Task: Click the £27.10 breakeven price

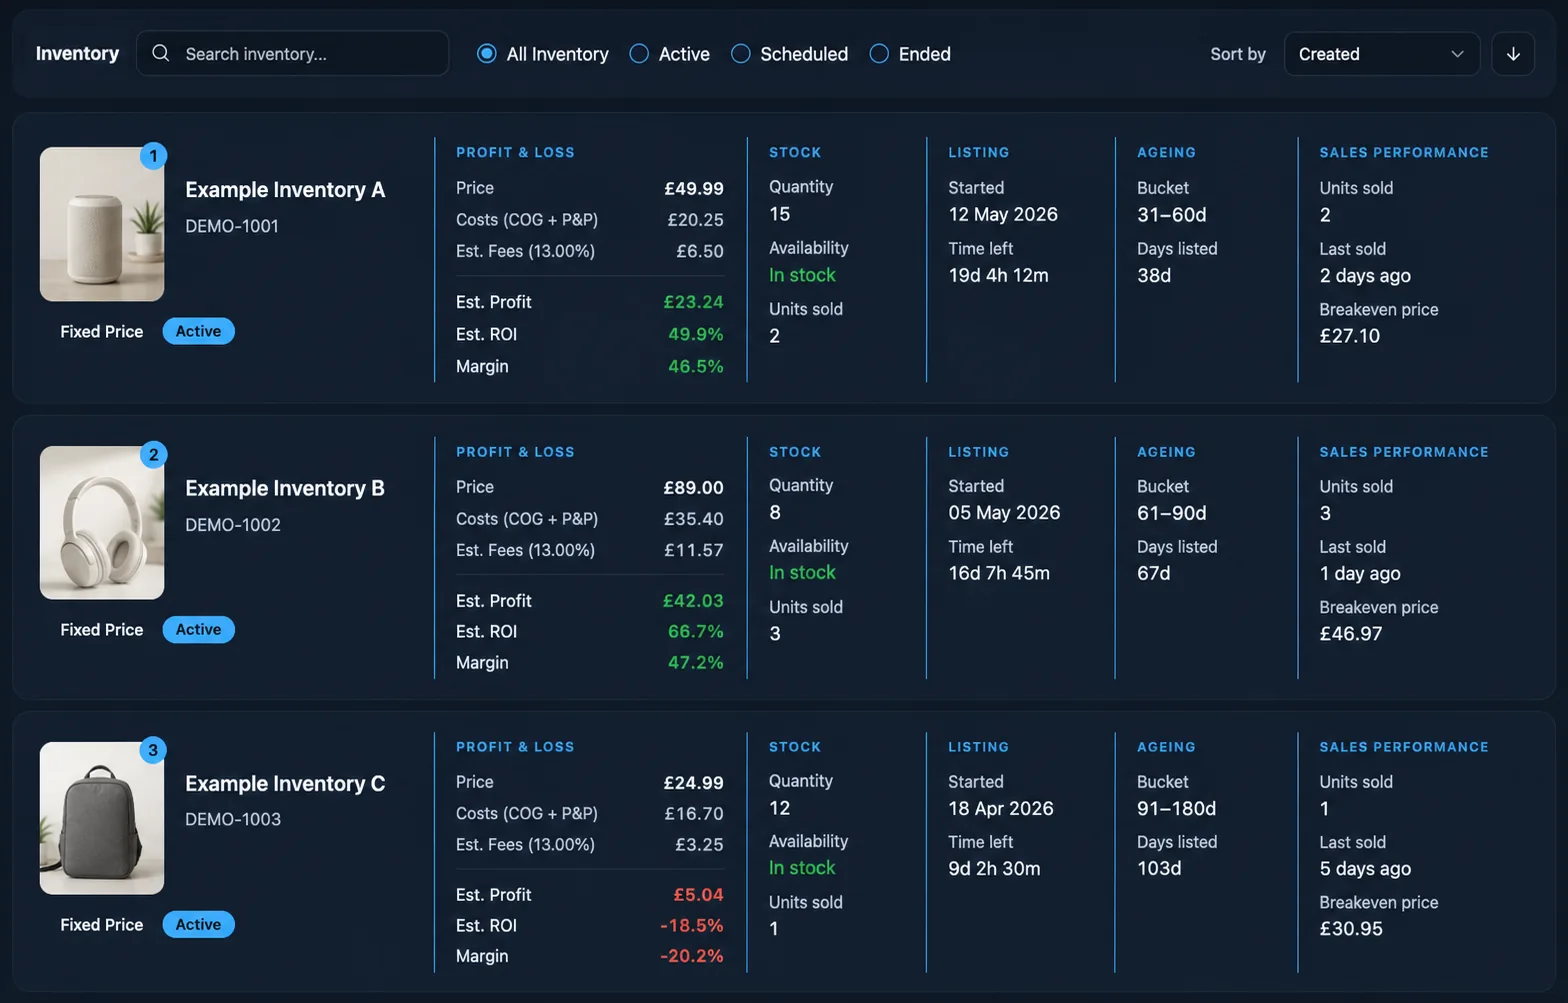Action: pyautogui.click(x=1349, y=336)
